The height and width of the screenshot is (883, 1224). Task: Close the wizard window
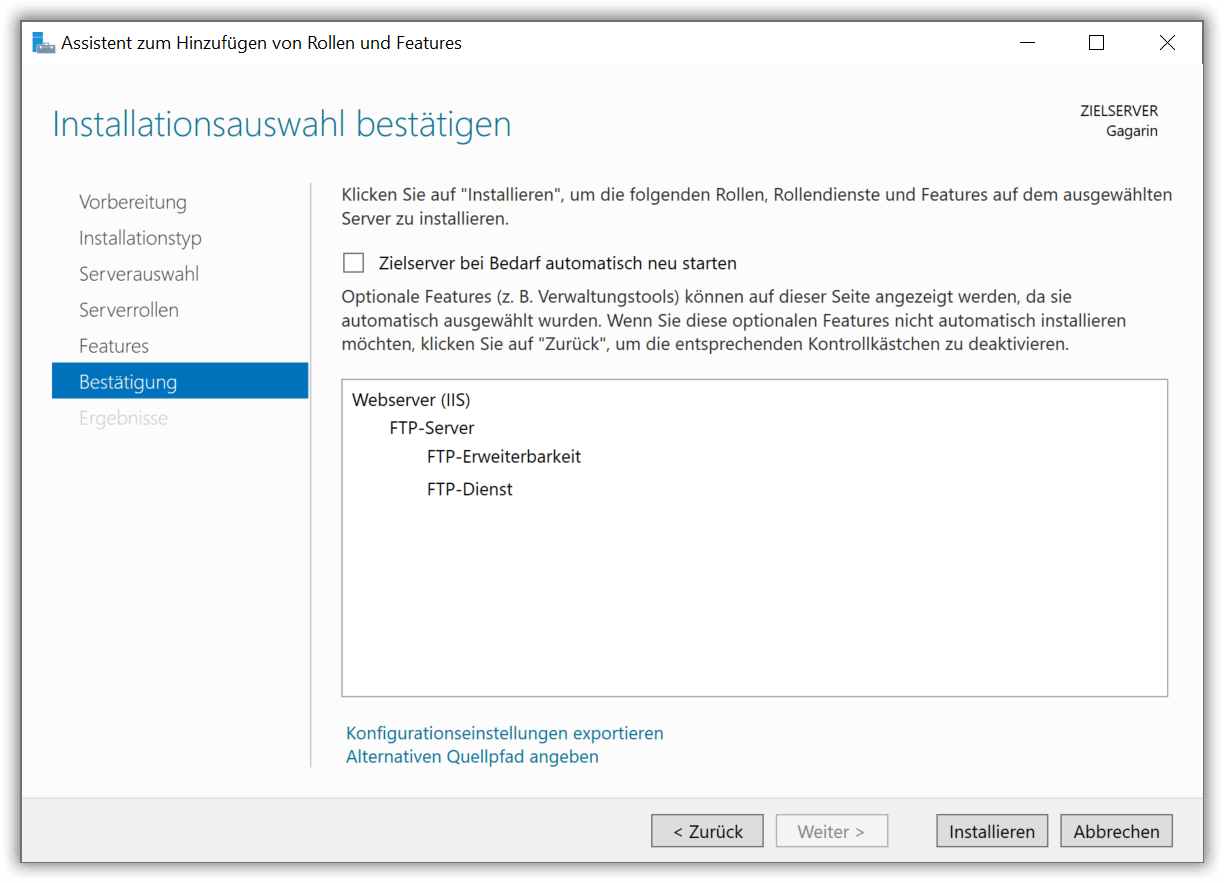[x=1167, y=43]
